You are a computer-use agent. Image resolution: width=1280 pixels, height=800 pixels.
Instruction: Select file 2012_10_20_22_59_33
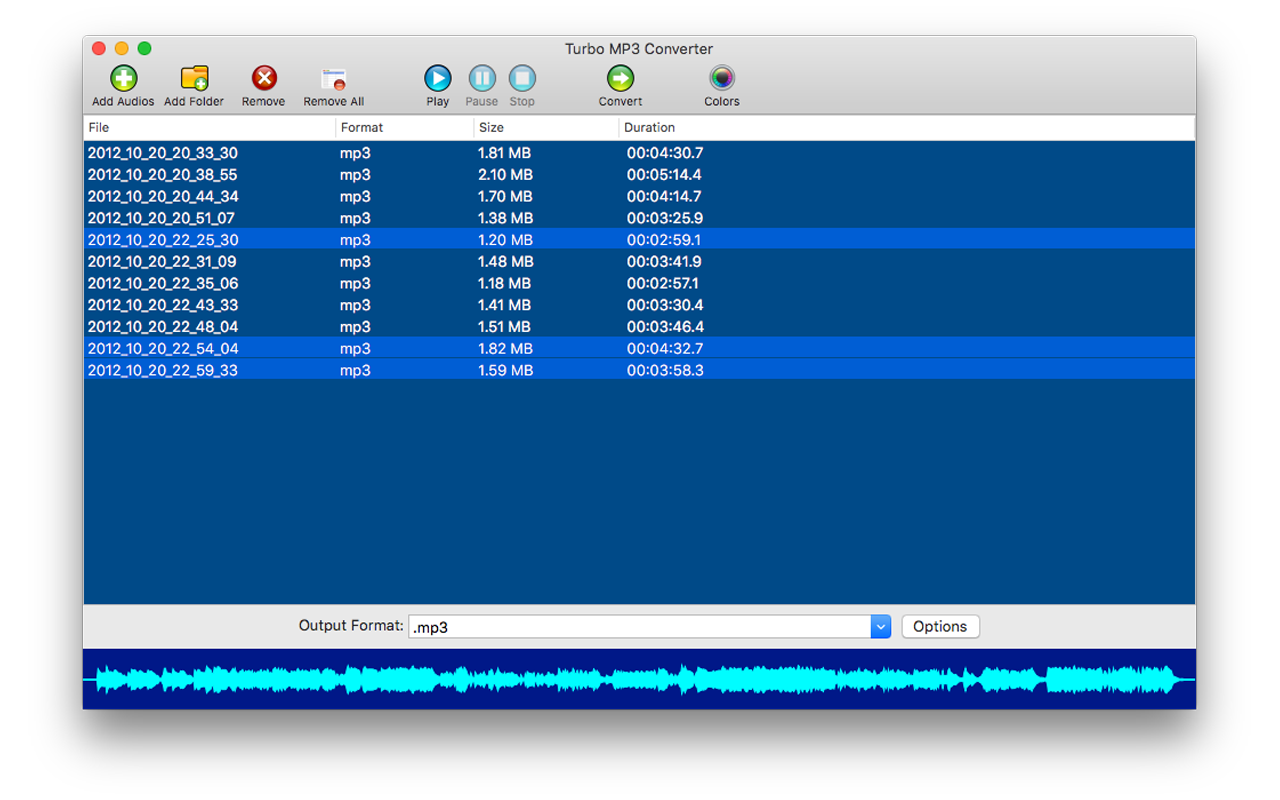pyautogui.click(x=163, y=371)
